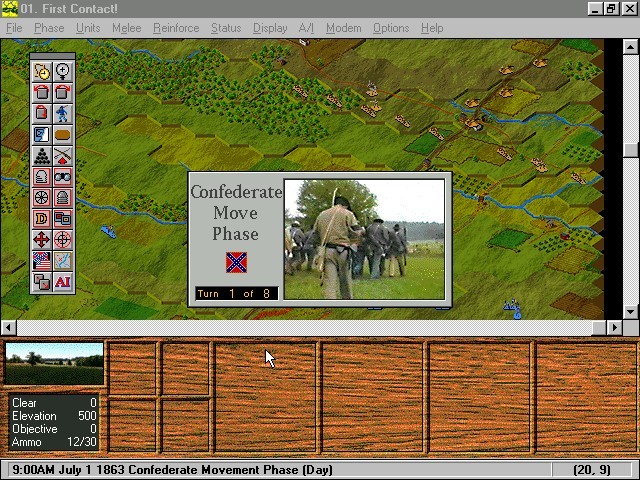Click the 'Objective 0' readout
This screenshot has height=480, width=640.
point(54,429)
